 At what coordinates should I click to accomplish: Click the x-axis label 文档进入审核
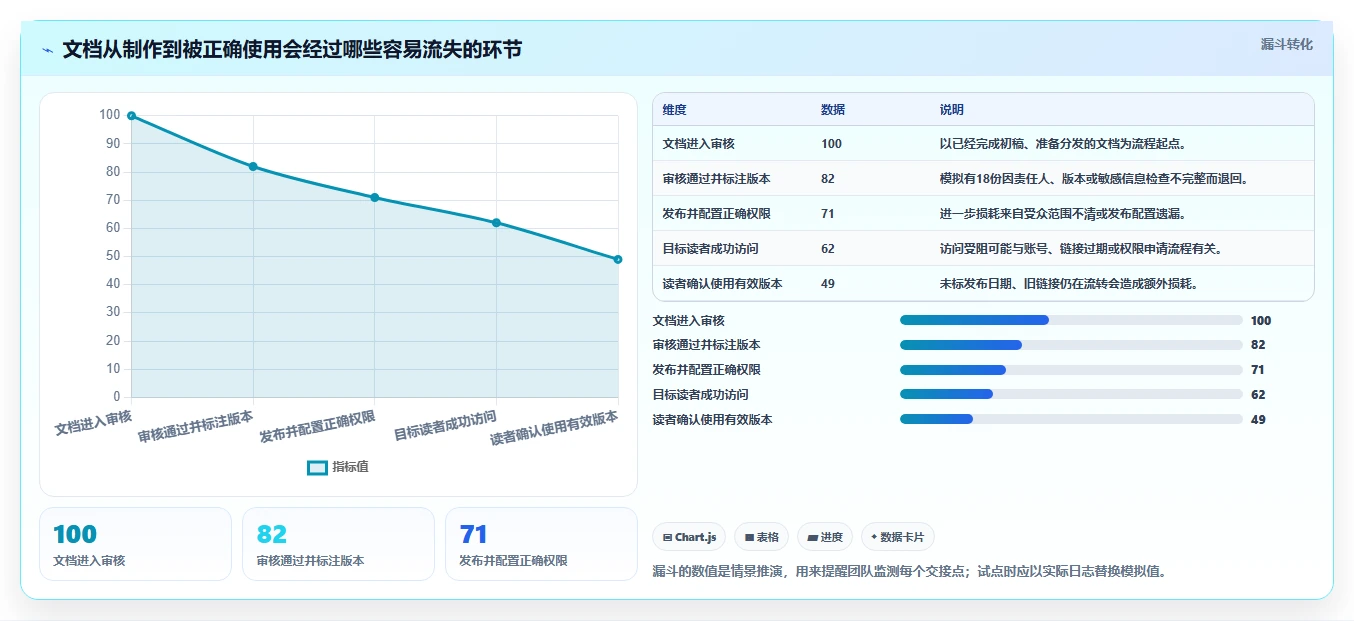click(94, 421)
